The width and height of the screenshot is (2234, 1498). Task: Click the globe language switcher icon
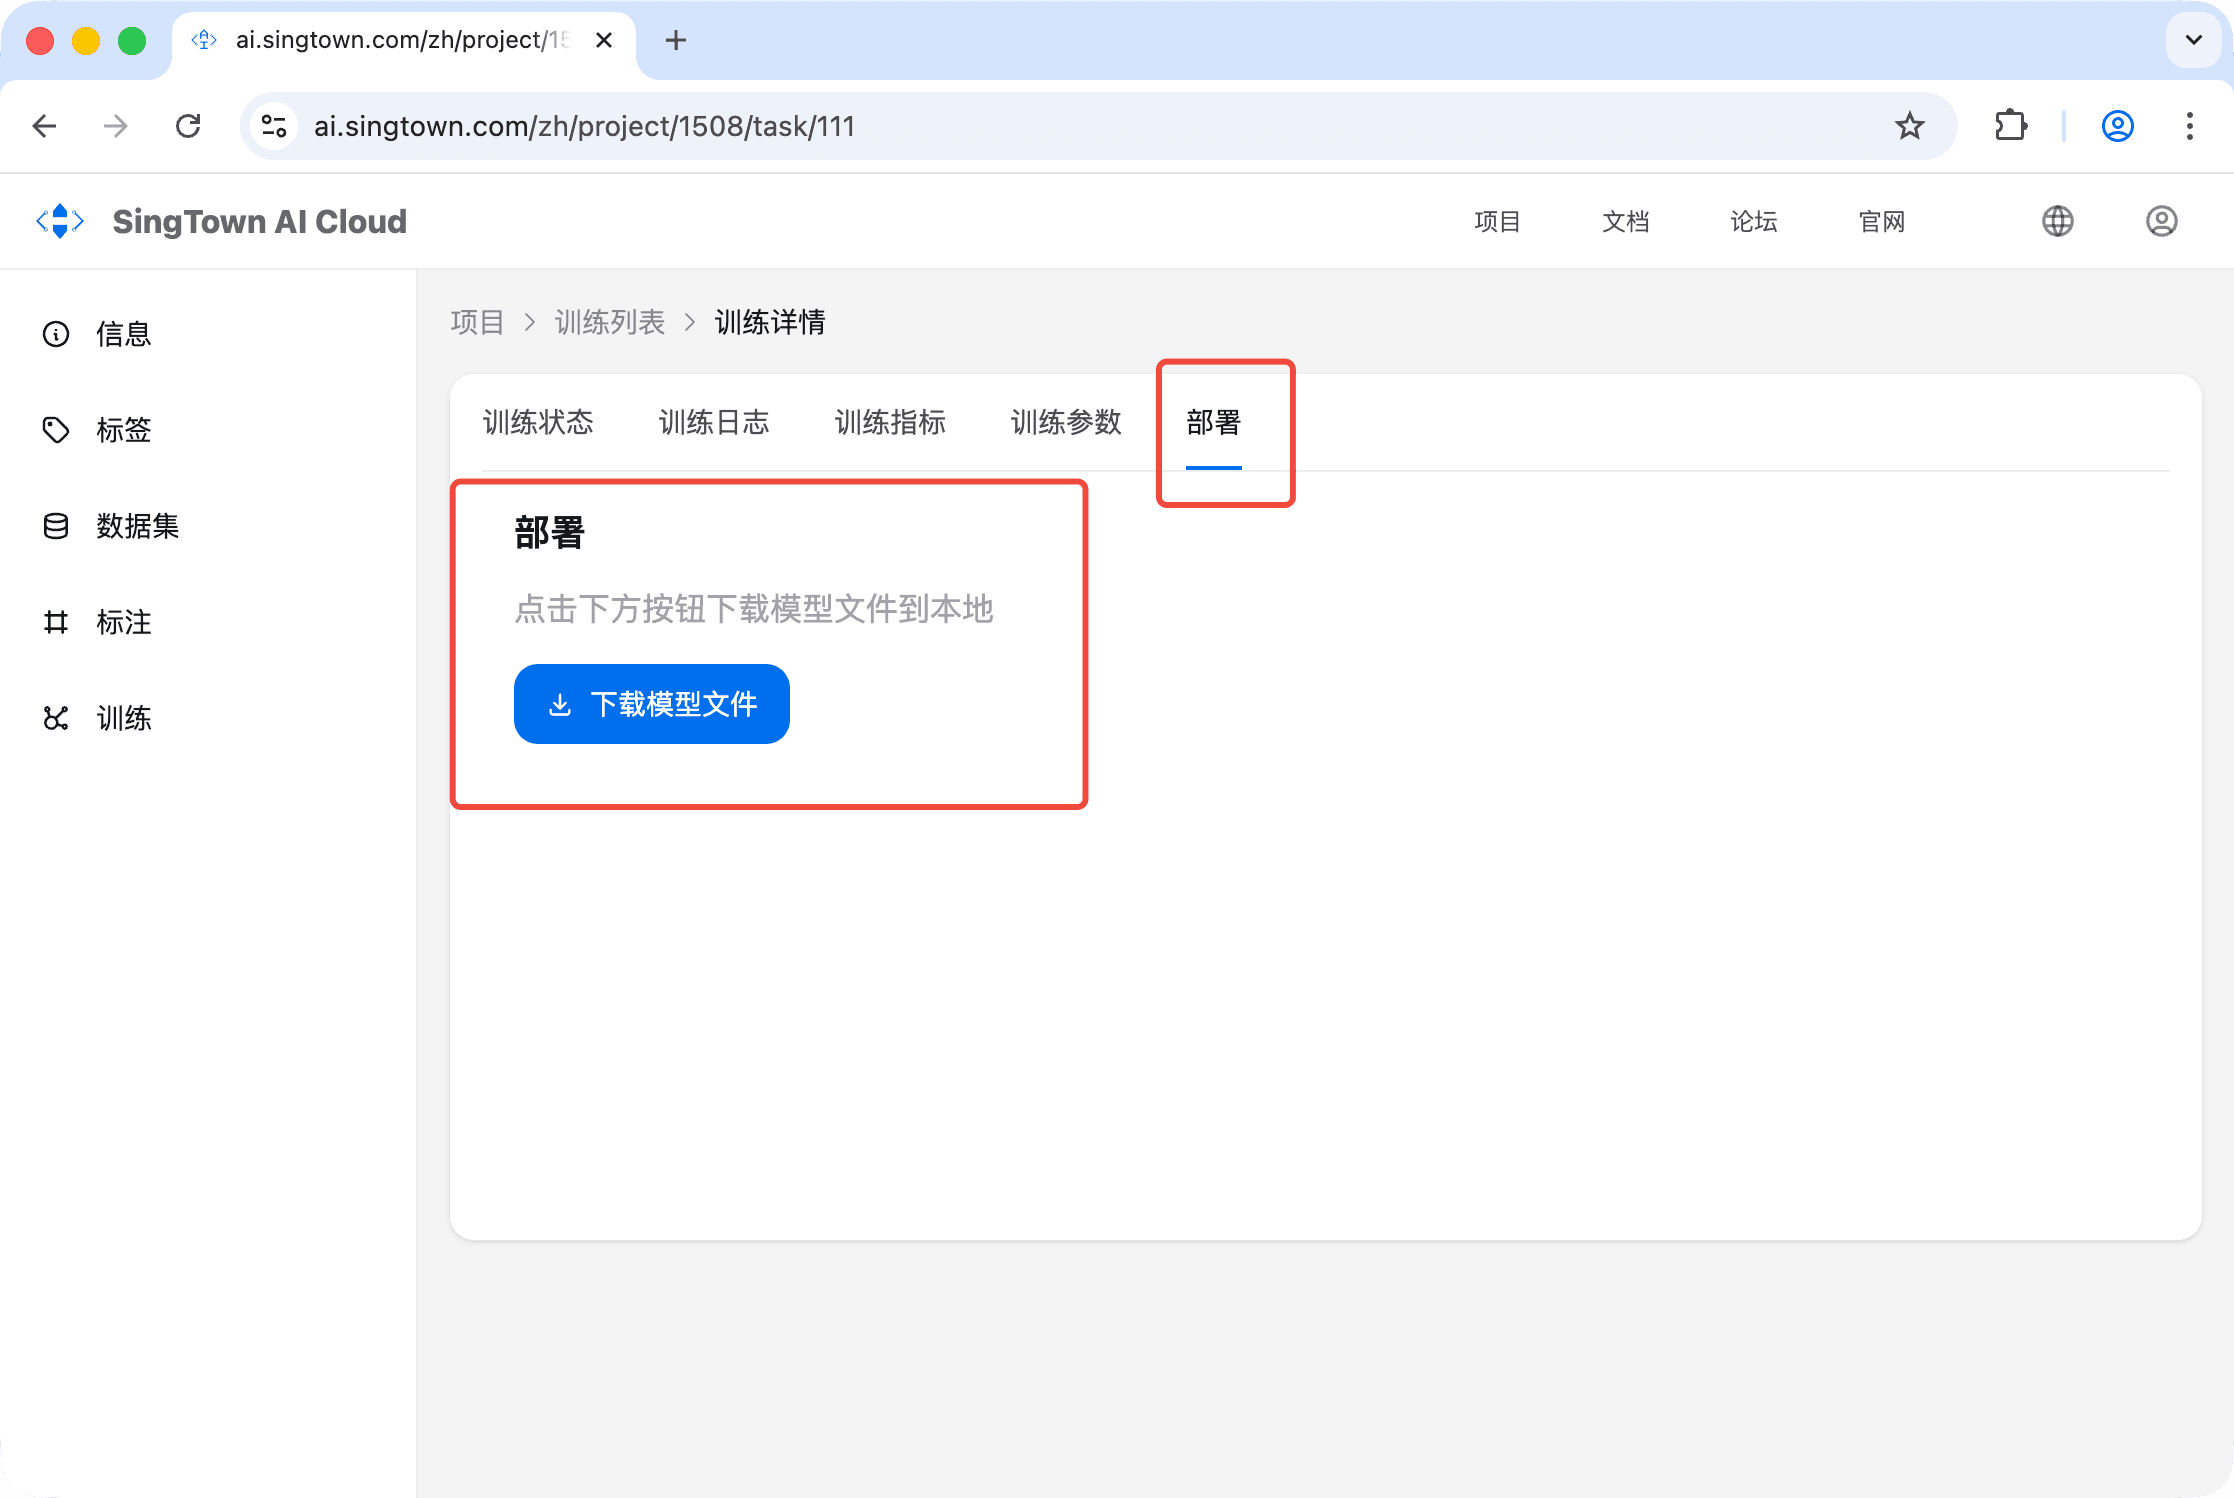pyautogui.click(x=2057, y=221)
